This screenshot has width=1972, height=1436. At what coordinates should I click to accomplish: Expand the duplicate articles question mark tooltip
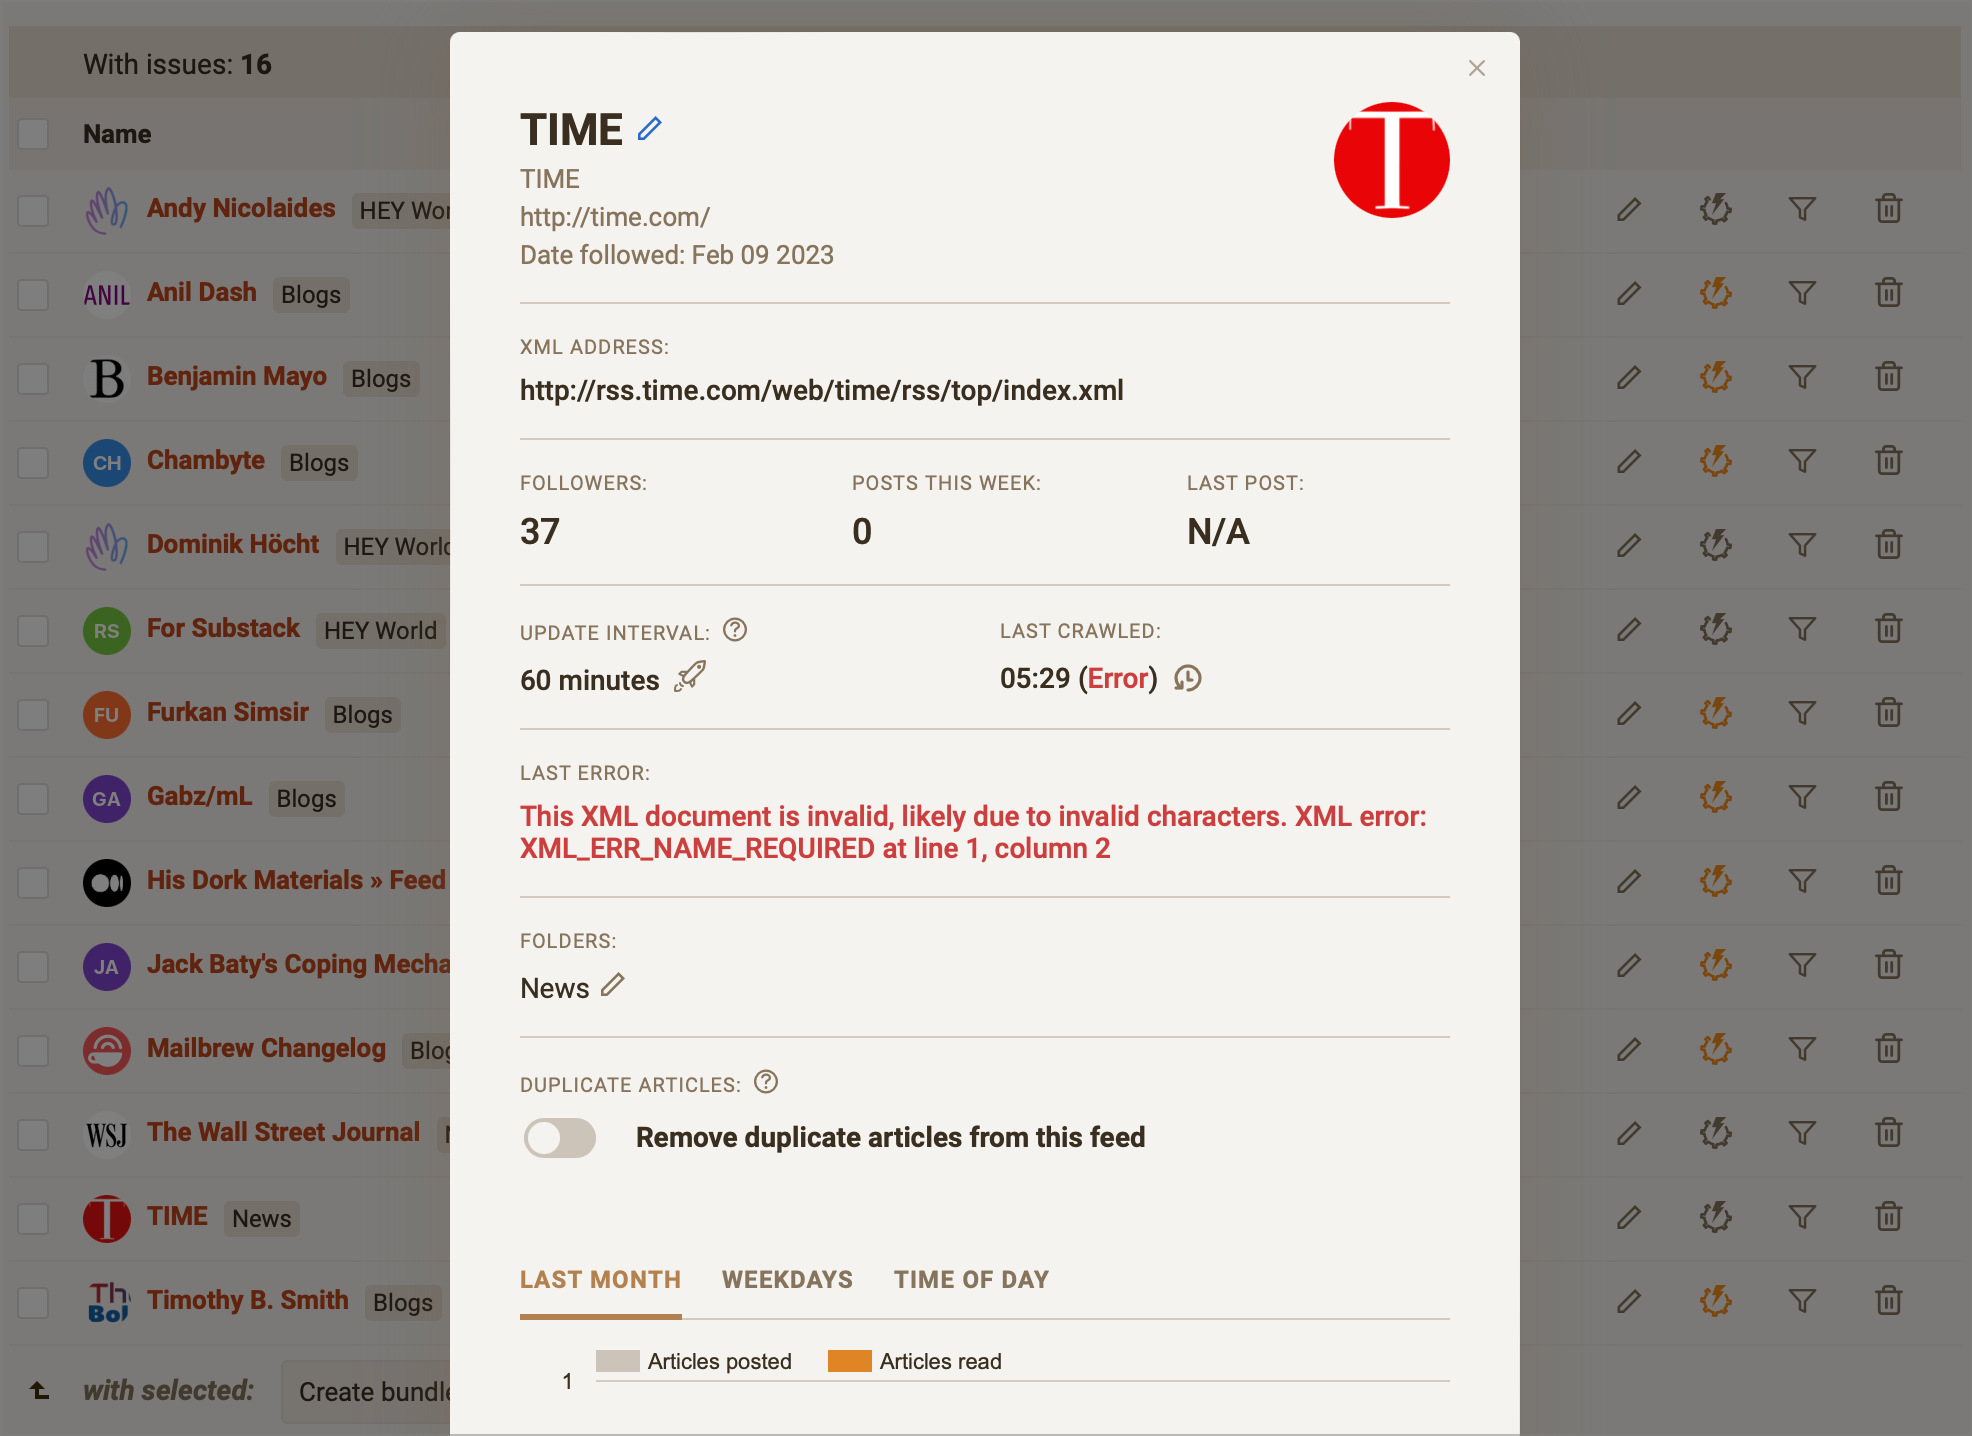766,1082
